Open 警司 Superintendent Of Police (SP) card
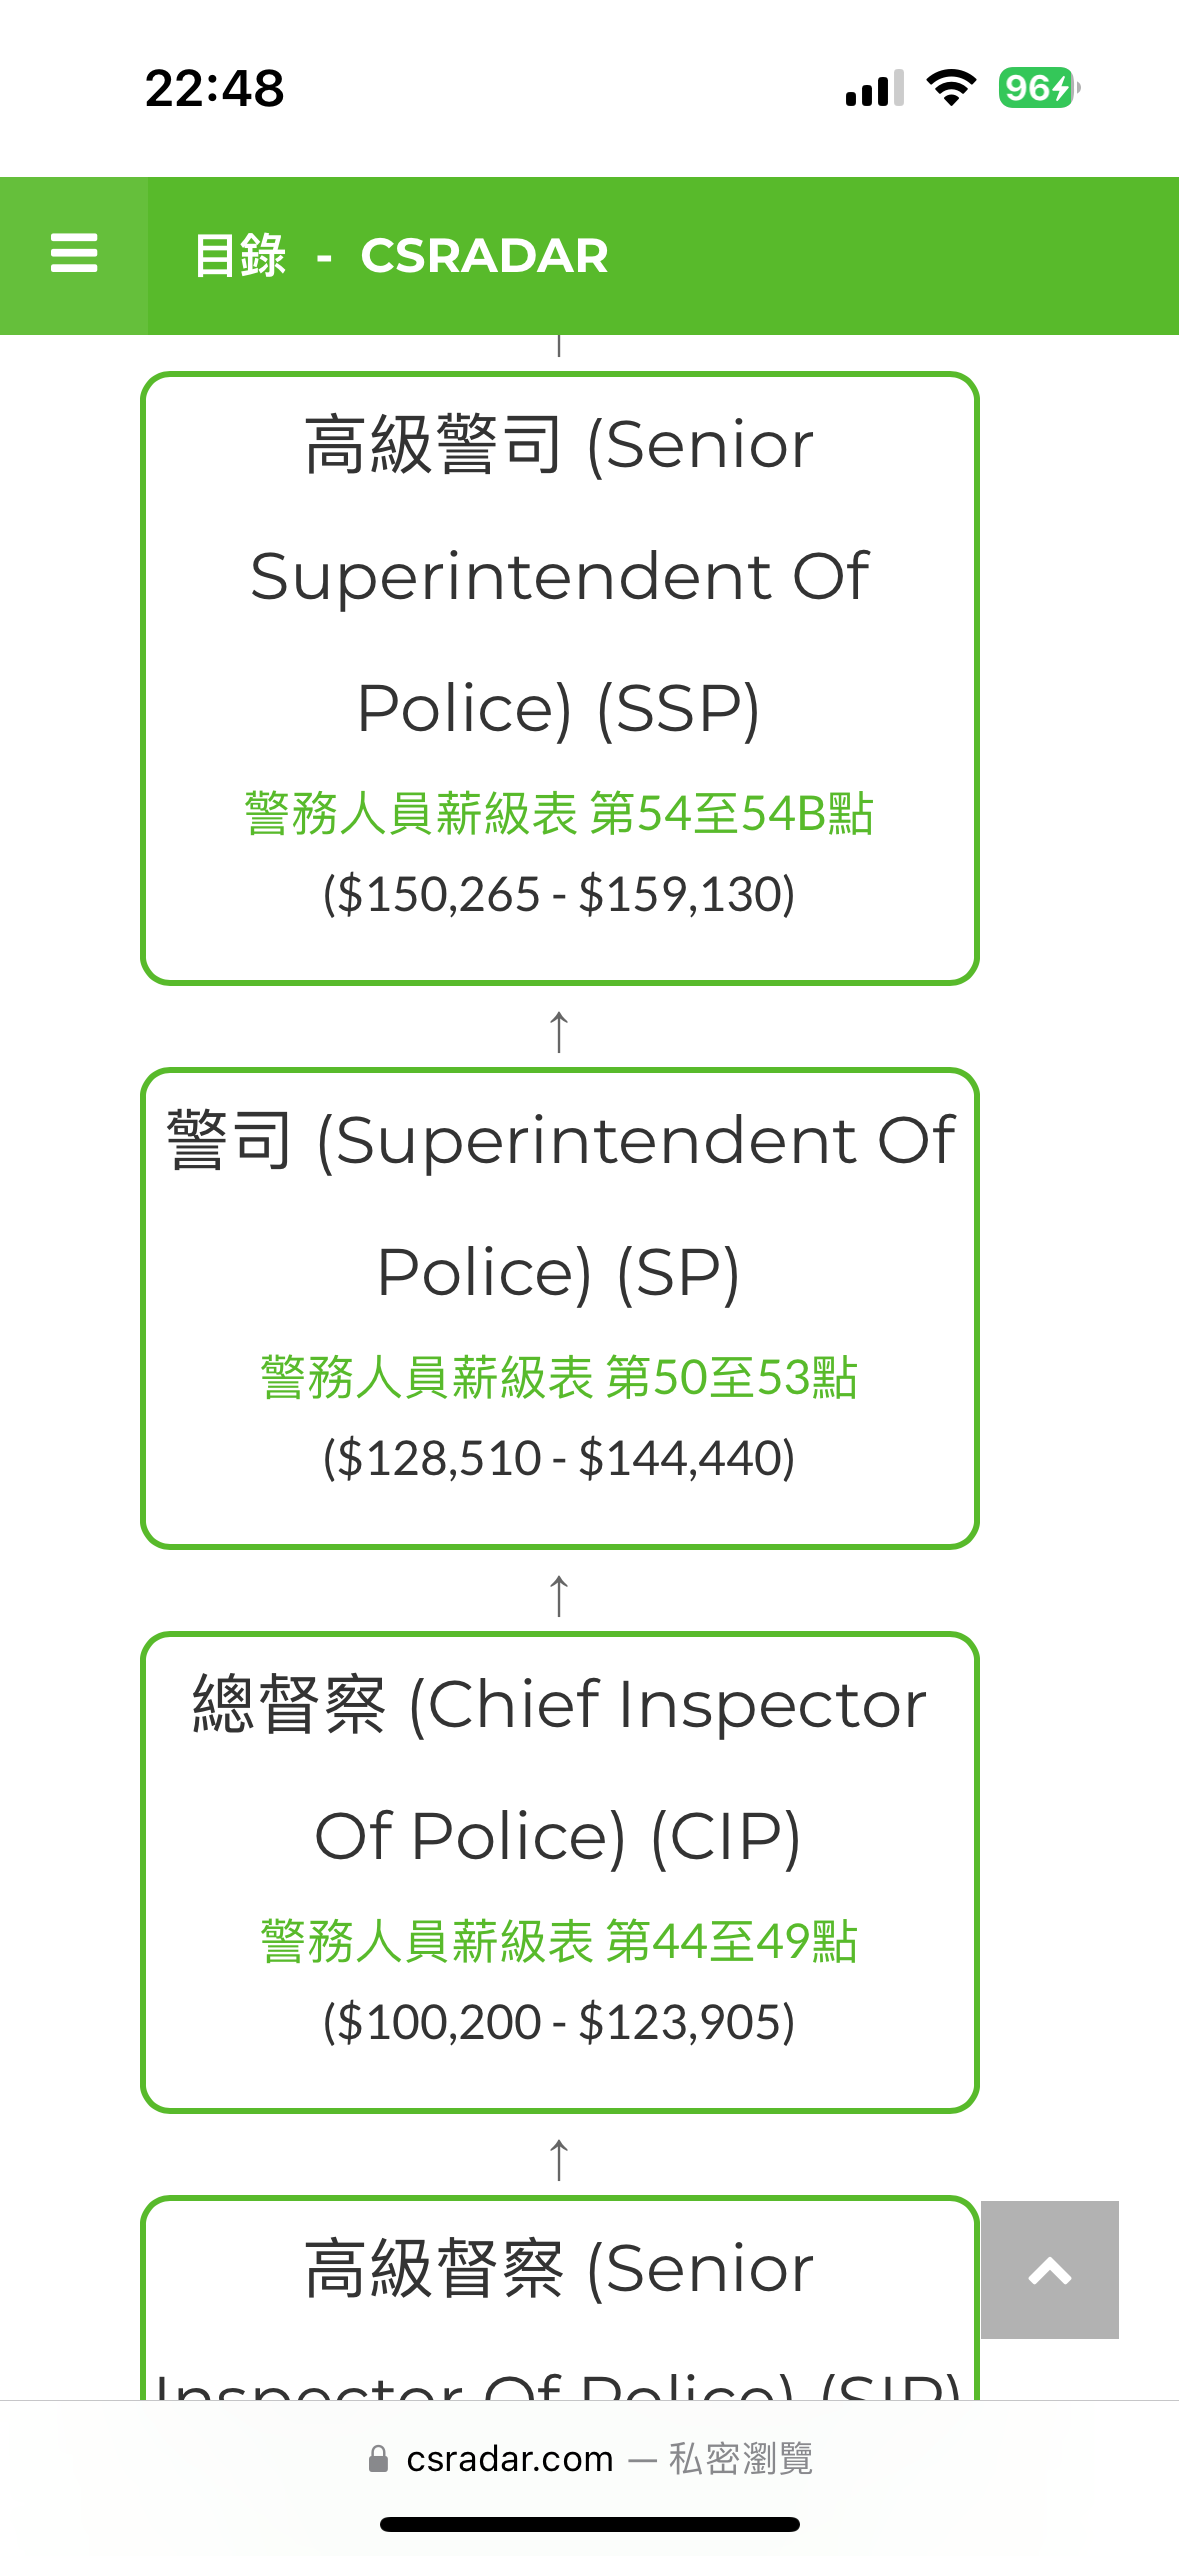 [x=559, y=1308]
